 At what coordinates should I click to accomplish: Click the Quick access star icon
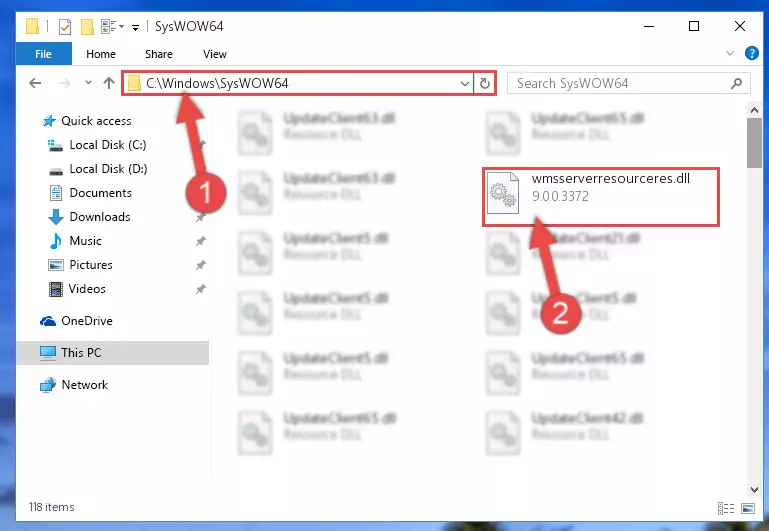pyautogui.click(x=49, y=121)
